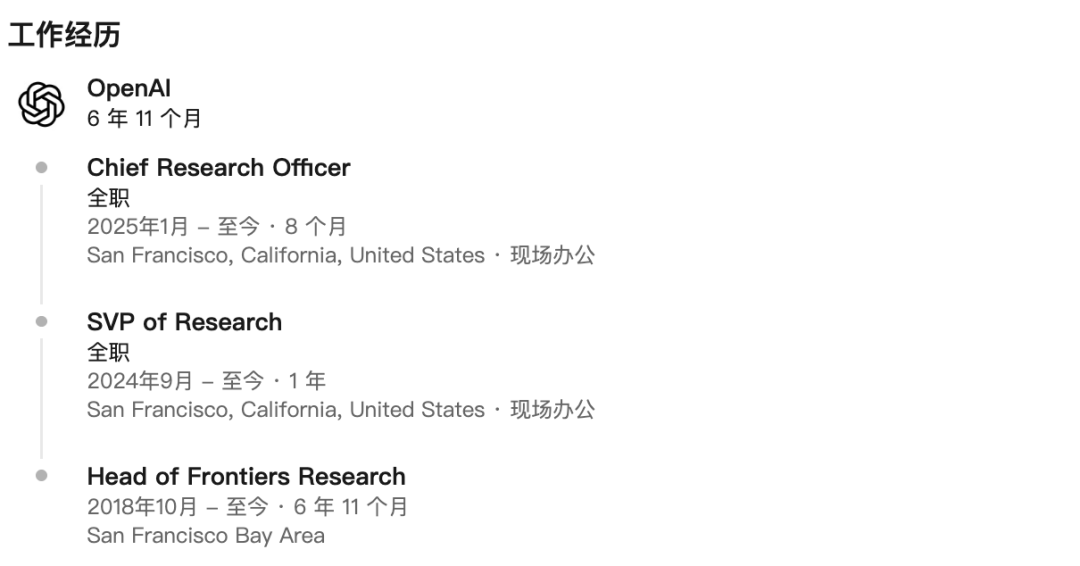The image size is (1080, 566).
Task: Click timeline line below SVP of Research dot
Action: (x=41, y=399)
